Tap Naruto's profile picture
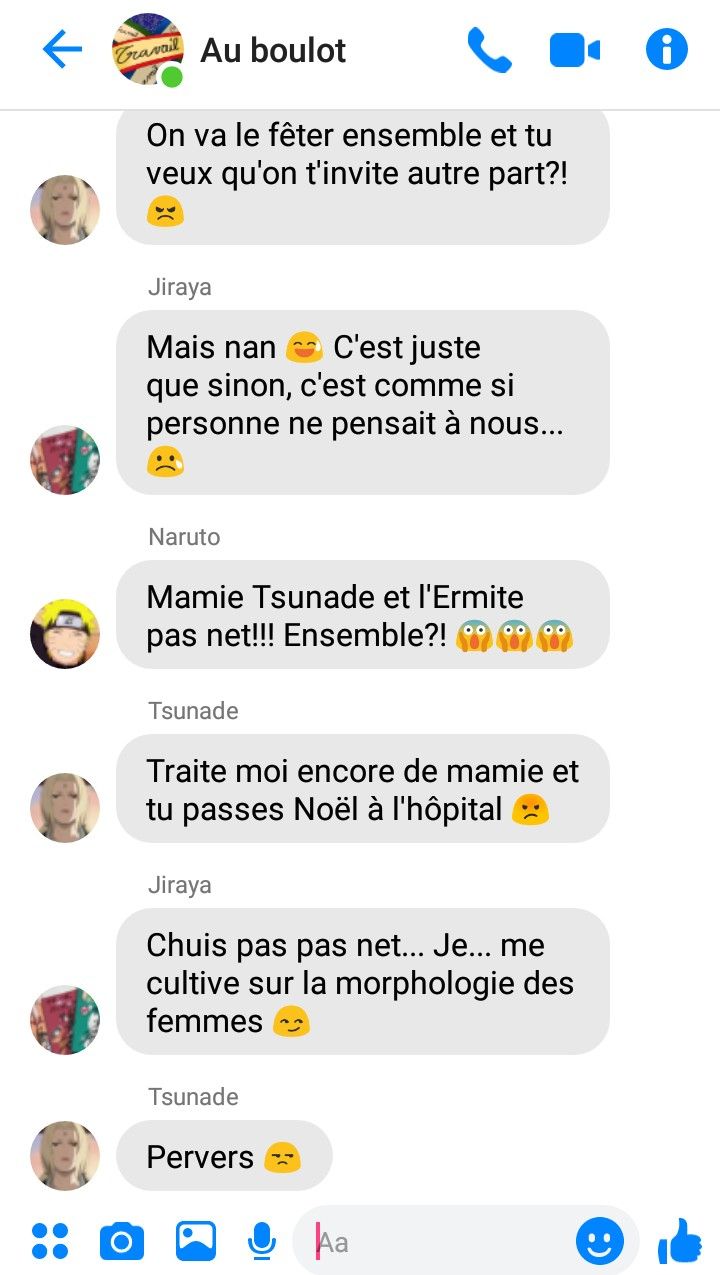 point(65,634)
